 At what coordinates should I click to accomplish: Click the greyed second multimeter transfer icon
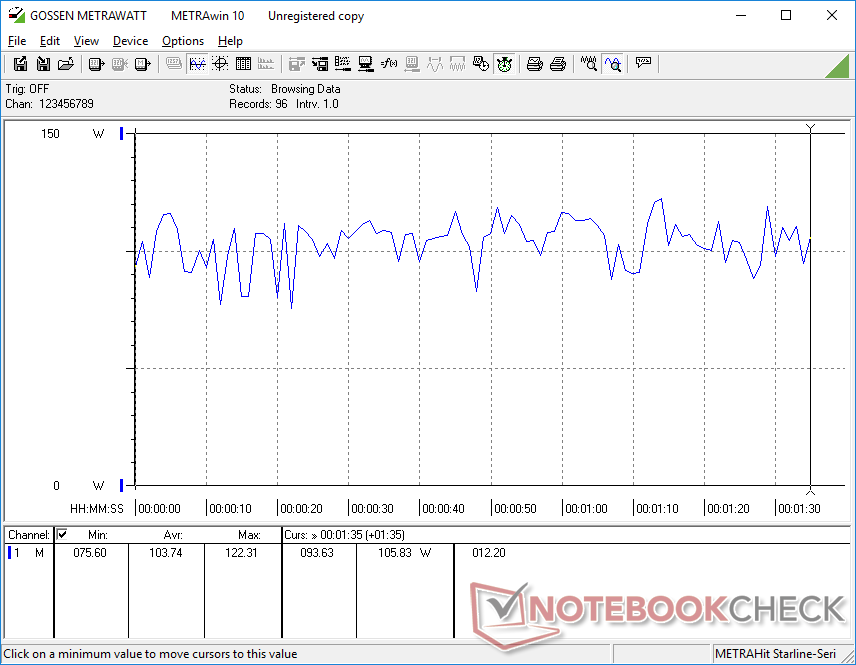tap(120, 64)
